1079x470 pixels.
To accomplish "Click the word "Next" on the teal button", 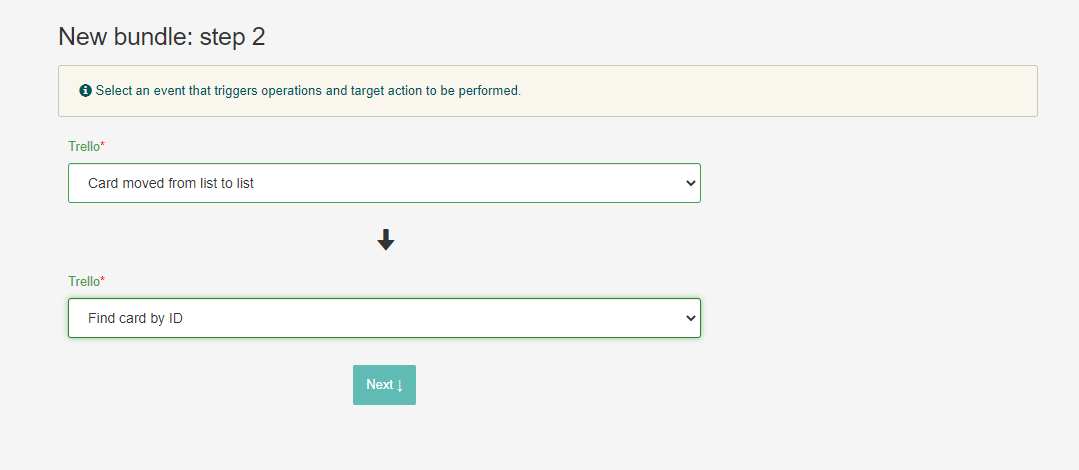I will 379,385.
